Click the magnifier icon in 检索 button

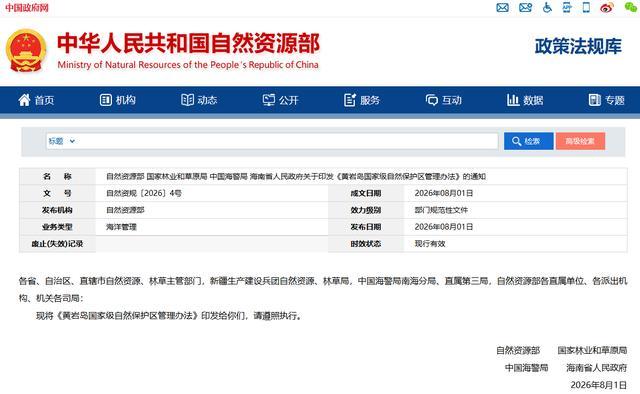pos(516,141)
